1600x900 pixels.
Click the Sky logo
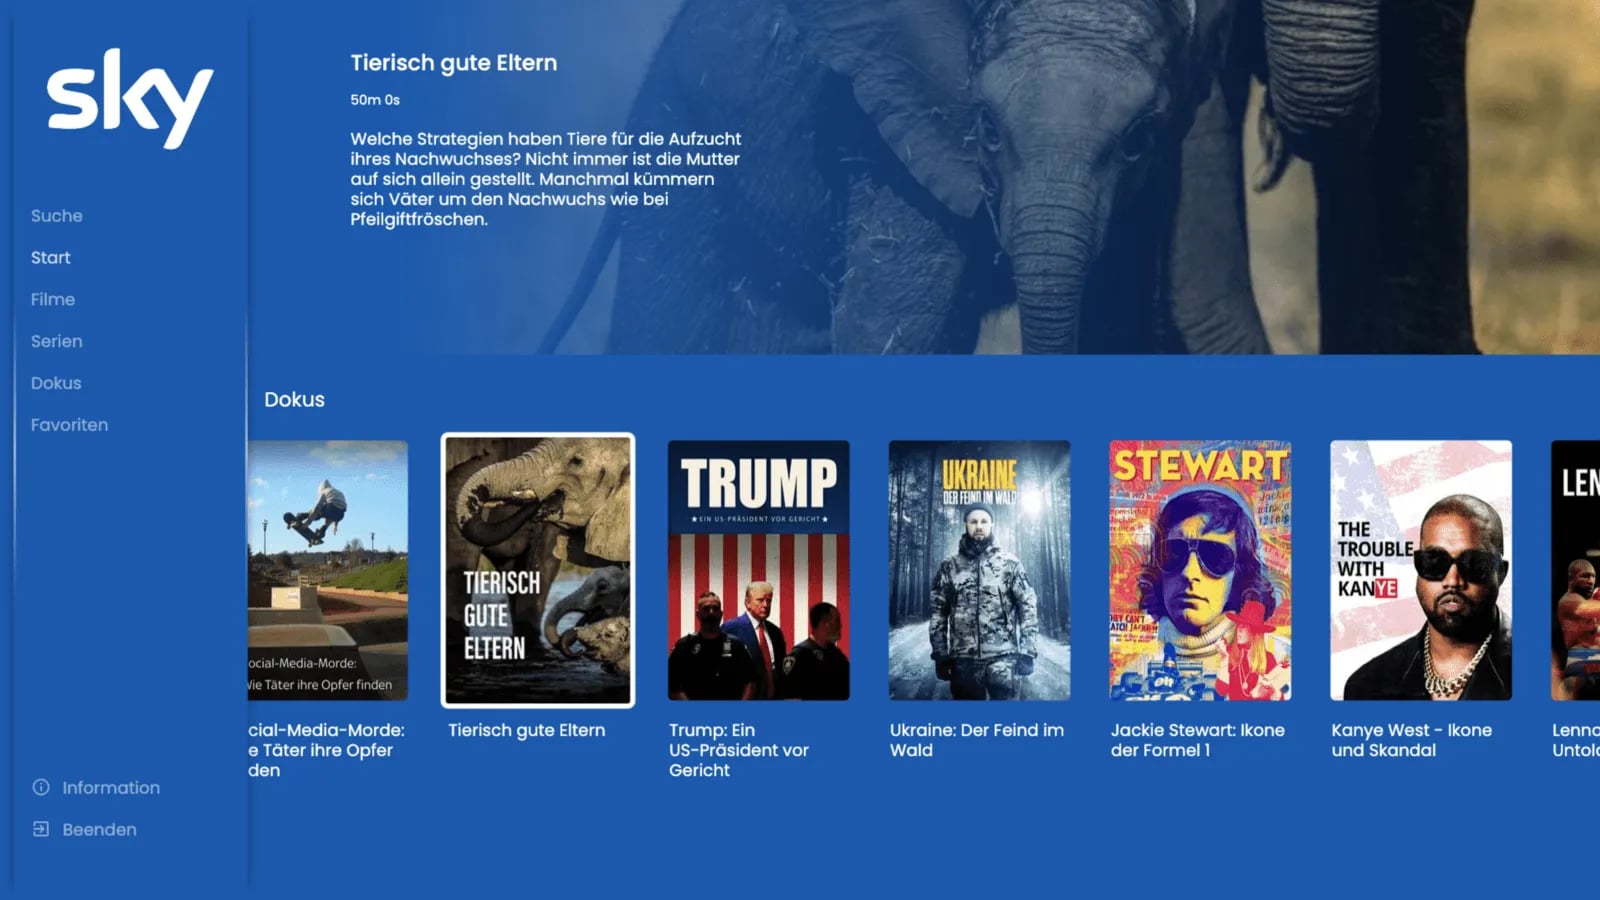(130, 97)
